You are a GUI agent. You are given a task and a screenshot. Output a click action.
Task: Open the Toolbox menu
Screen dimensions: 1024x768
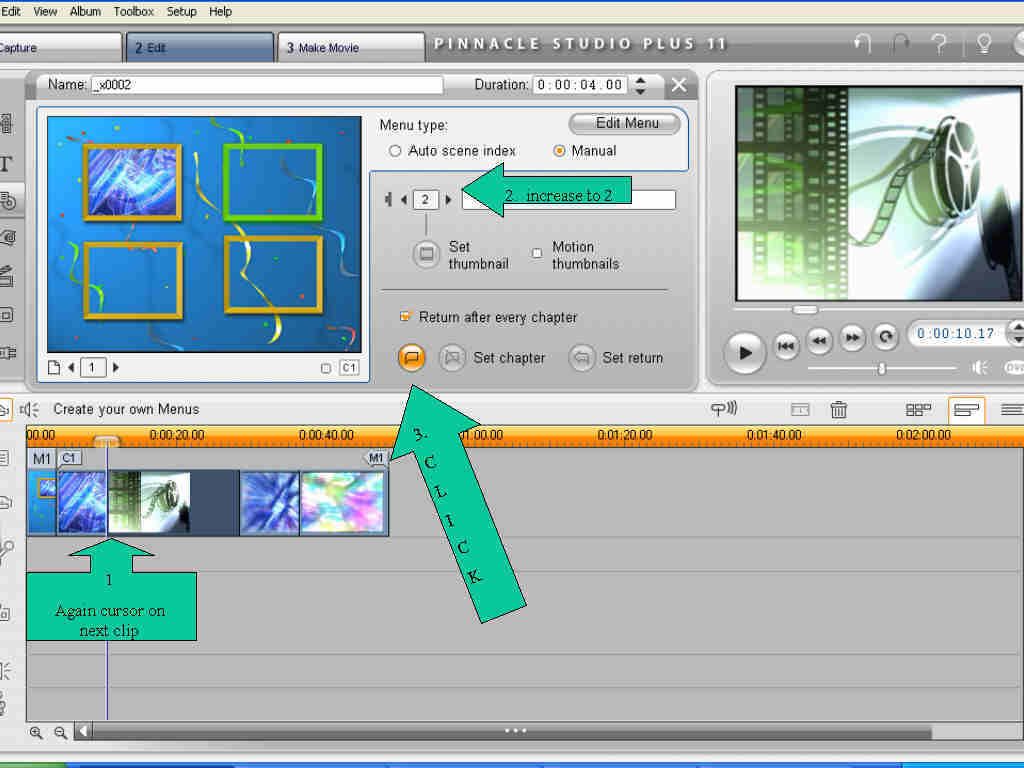(133, 12)
